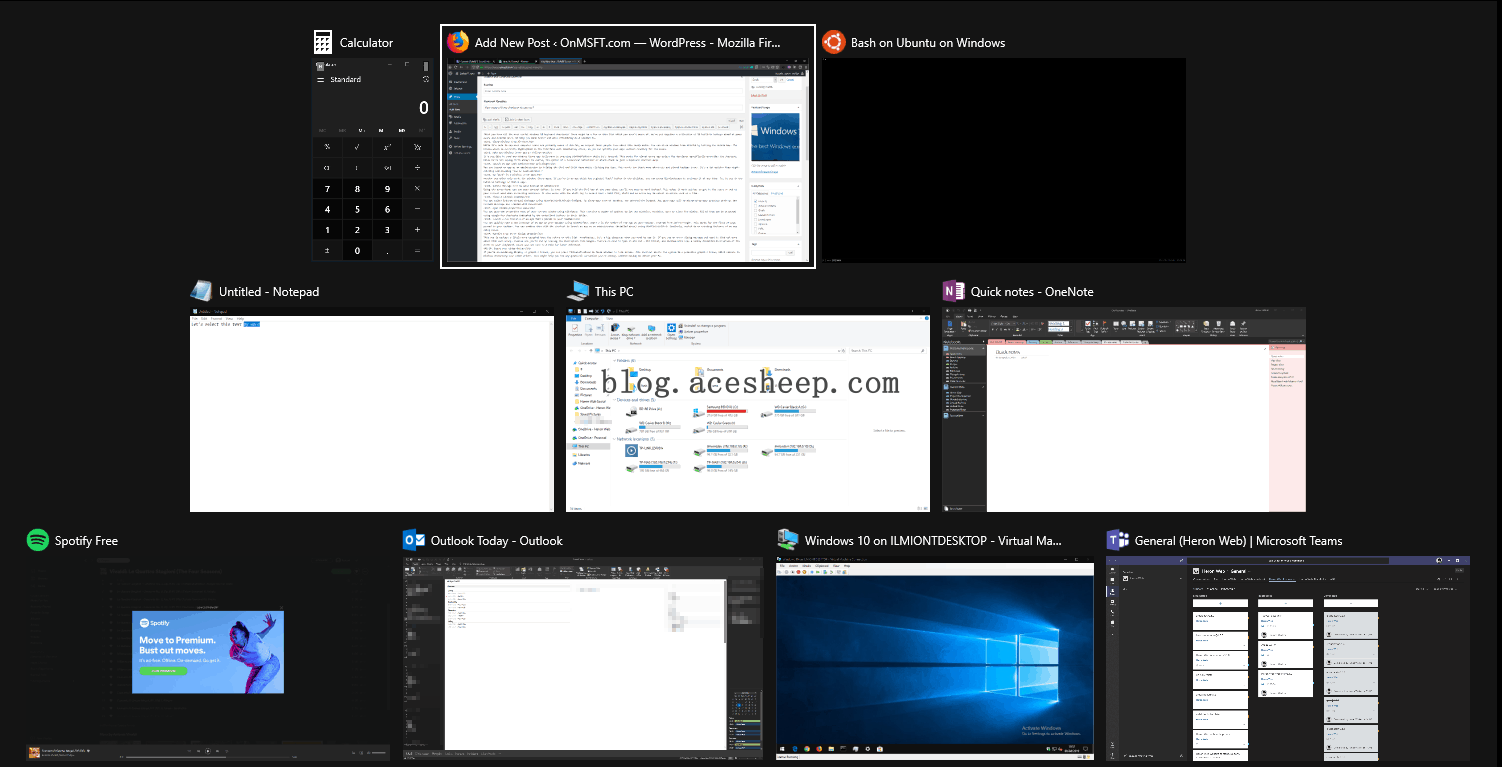The width and height of the screenshot is (1502, 767).
Task: Click the This PC computer icon
Action: (x=577, y=291)
